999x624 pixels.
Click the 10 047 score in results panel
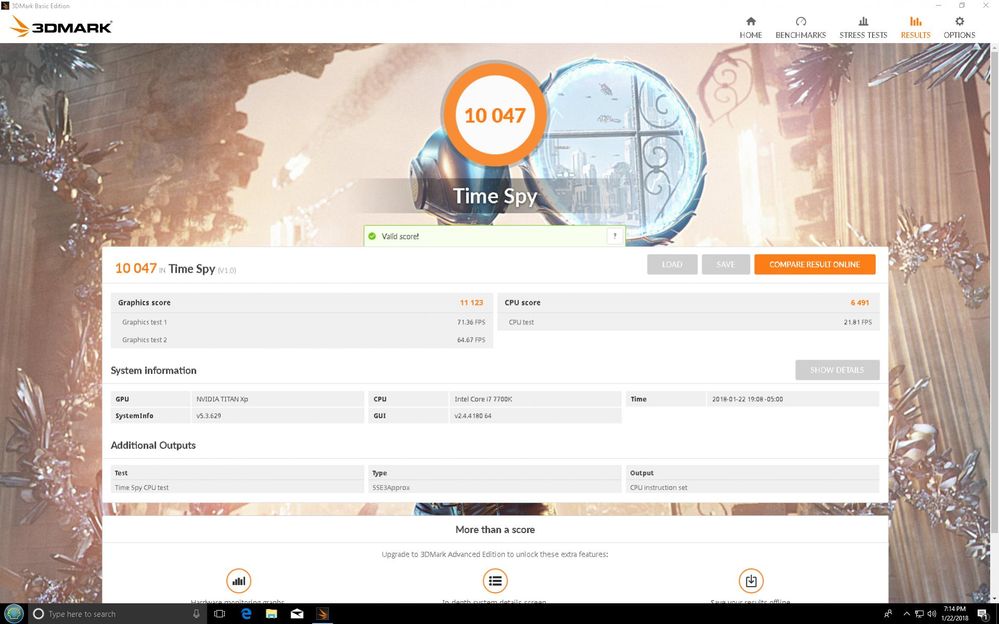136,268
